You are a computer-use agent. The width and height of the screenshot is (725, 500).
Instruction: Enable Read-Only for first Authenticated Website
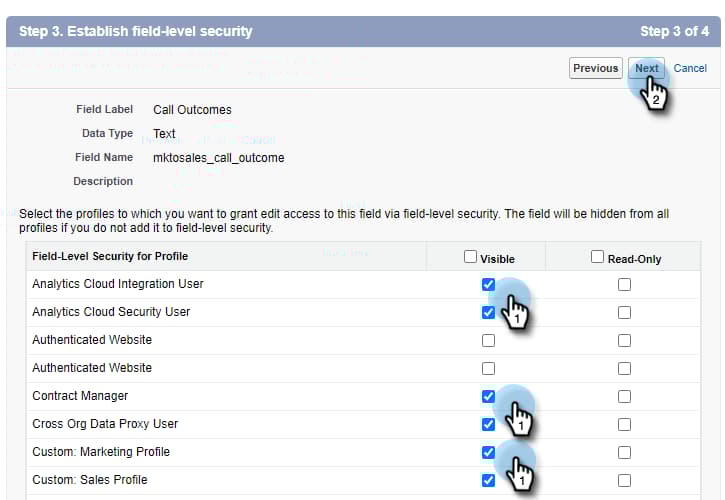pos(624,340)
